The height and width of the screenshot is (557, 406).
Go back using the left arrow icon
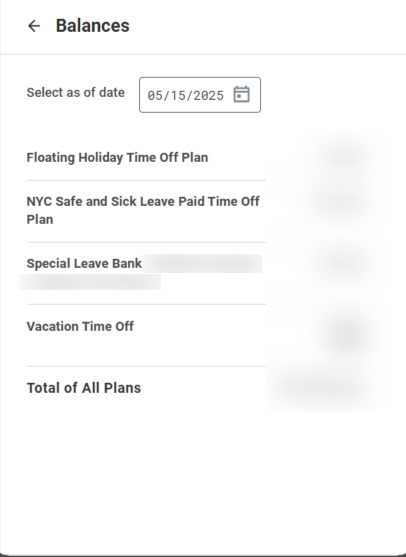coord(34,26)
